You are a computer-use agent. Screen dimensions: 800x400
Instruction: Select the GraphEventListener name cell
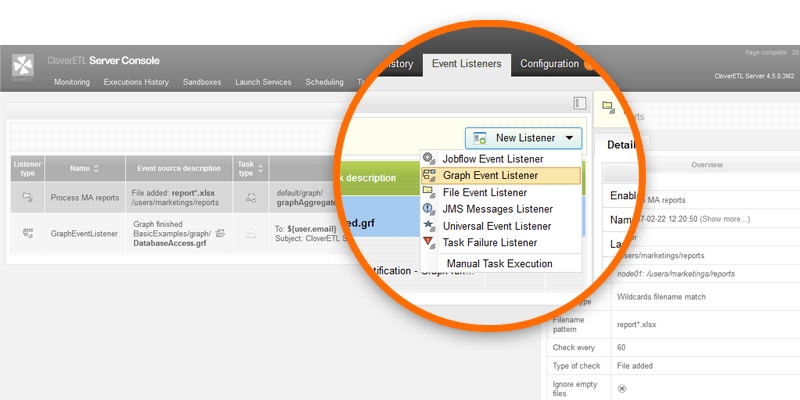click(x=84, y=234)
